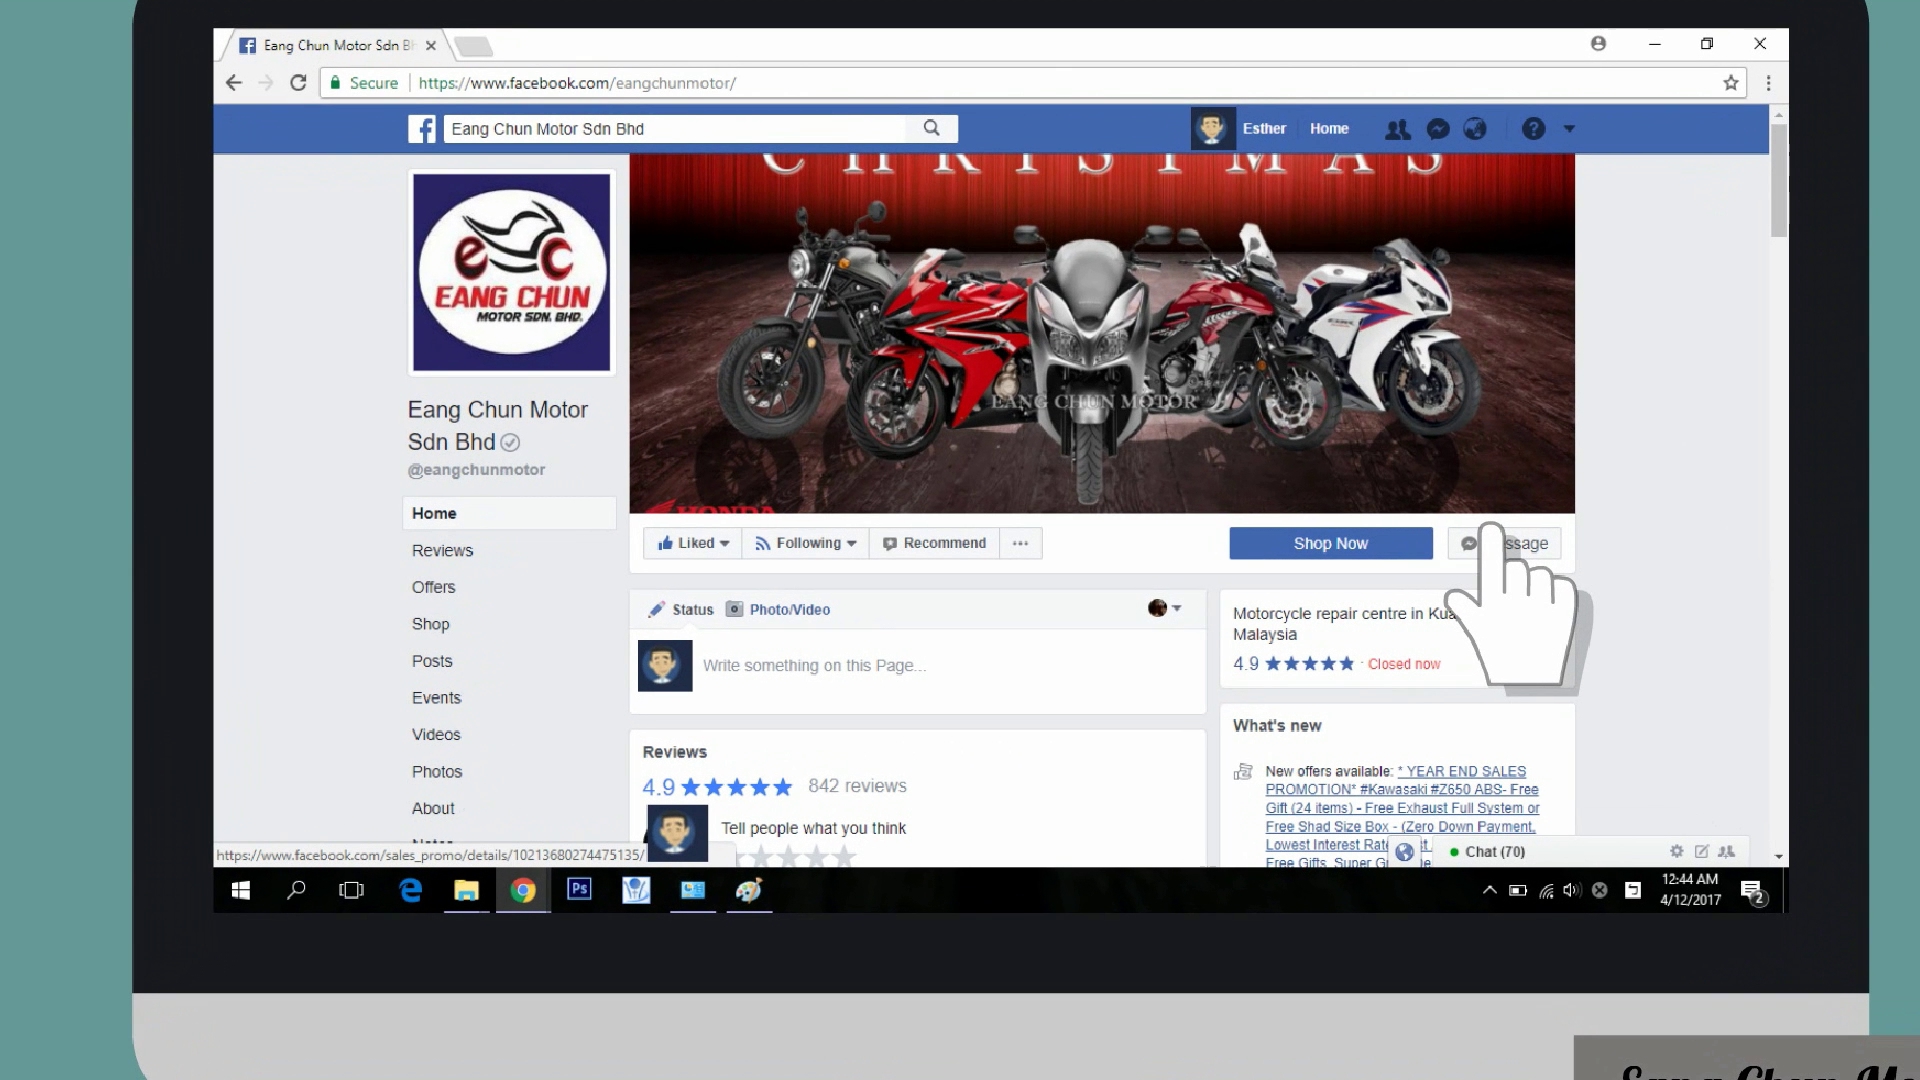Image resolution: width=1920 pixels, height=1080 pixels.
Task: Click scrollbar down arrow
Action: [1778, 857]
